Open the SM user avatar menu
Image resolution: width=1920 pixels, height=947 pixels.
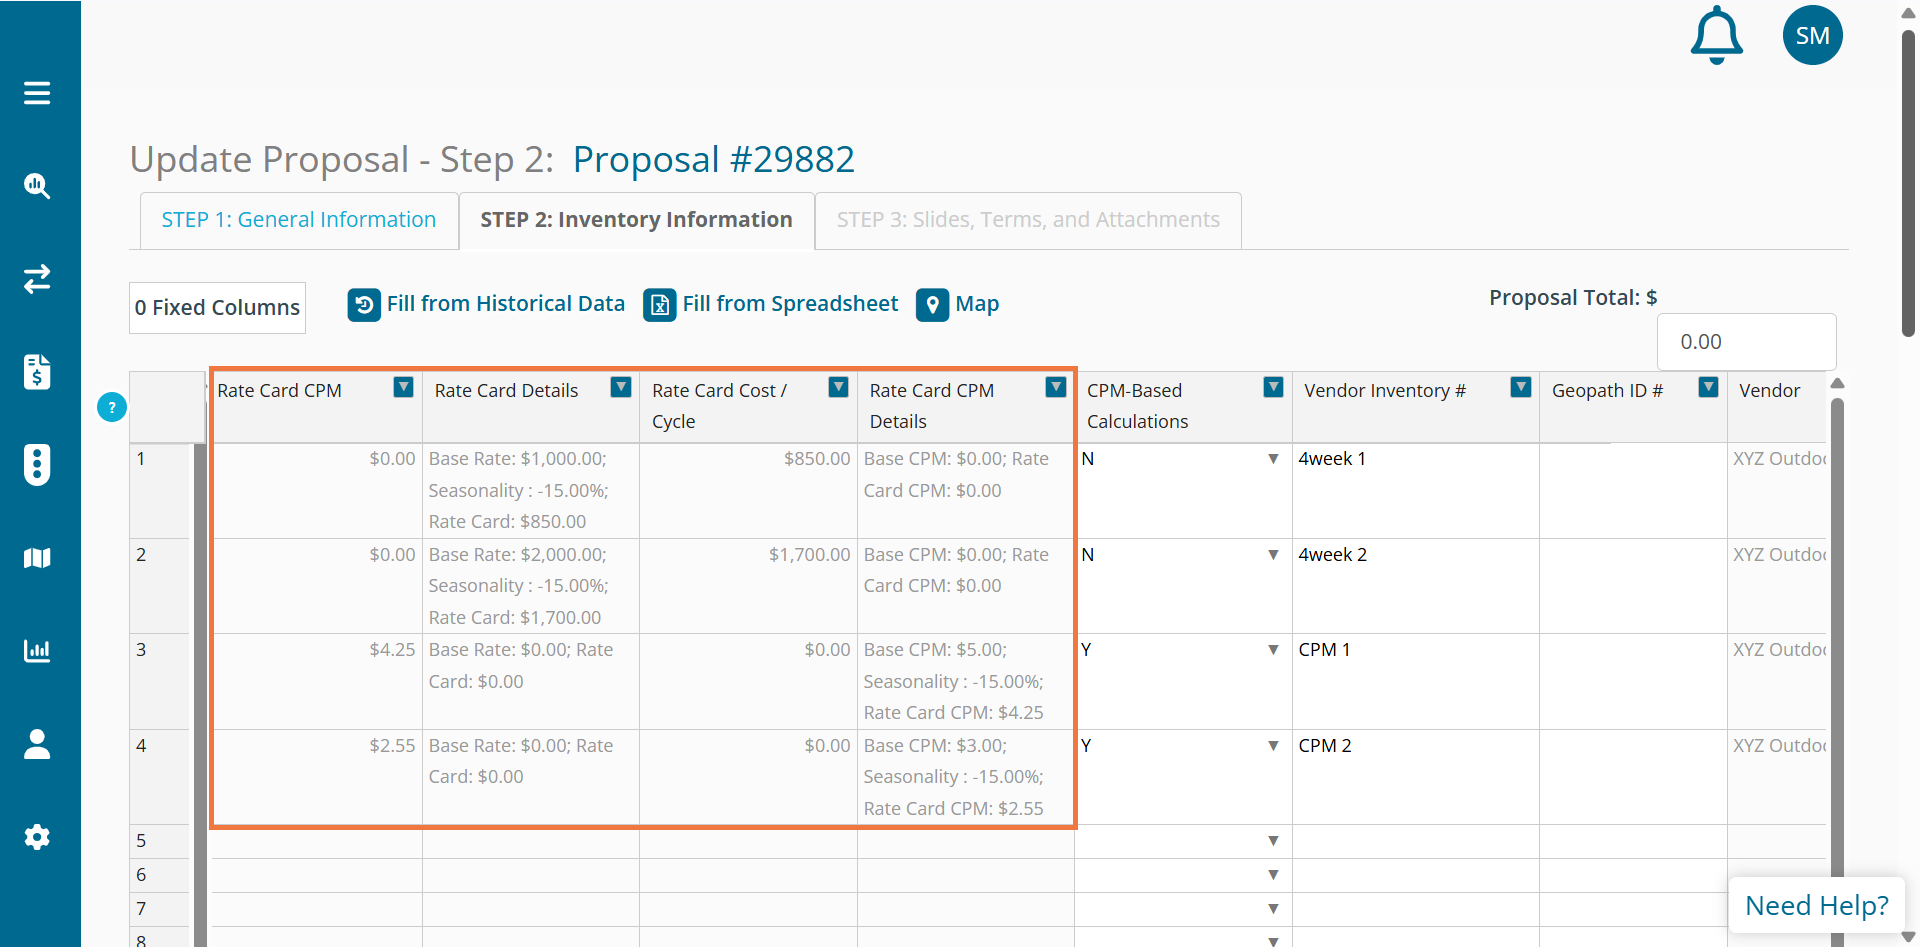[x=1812, y=36]
